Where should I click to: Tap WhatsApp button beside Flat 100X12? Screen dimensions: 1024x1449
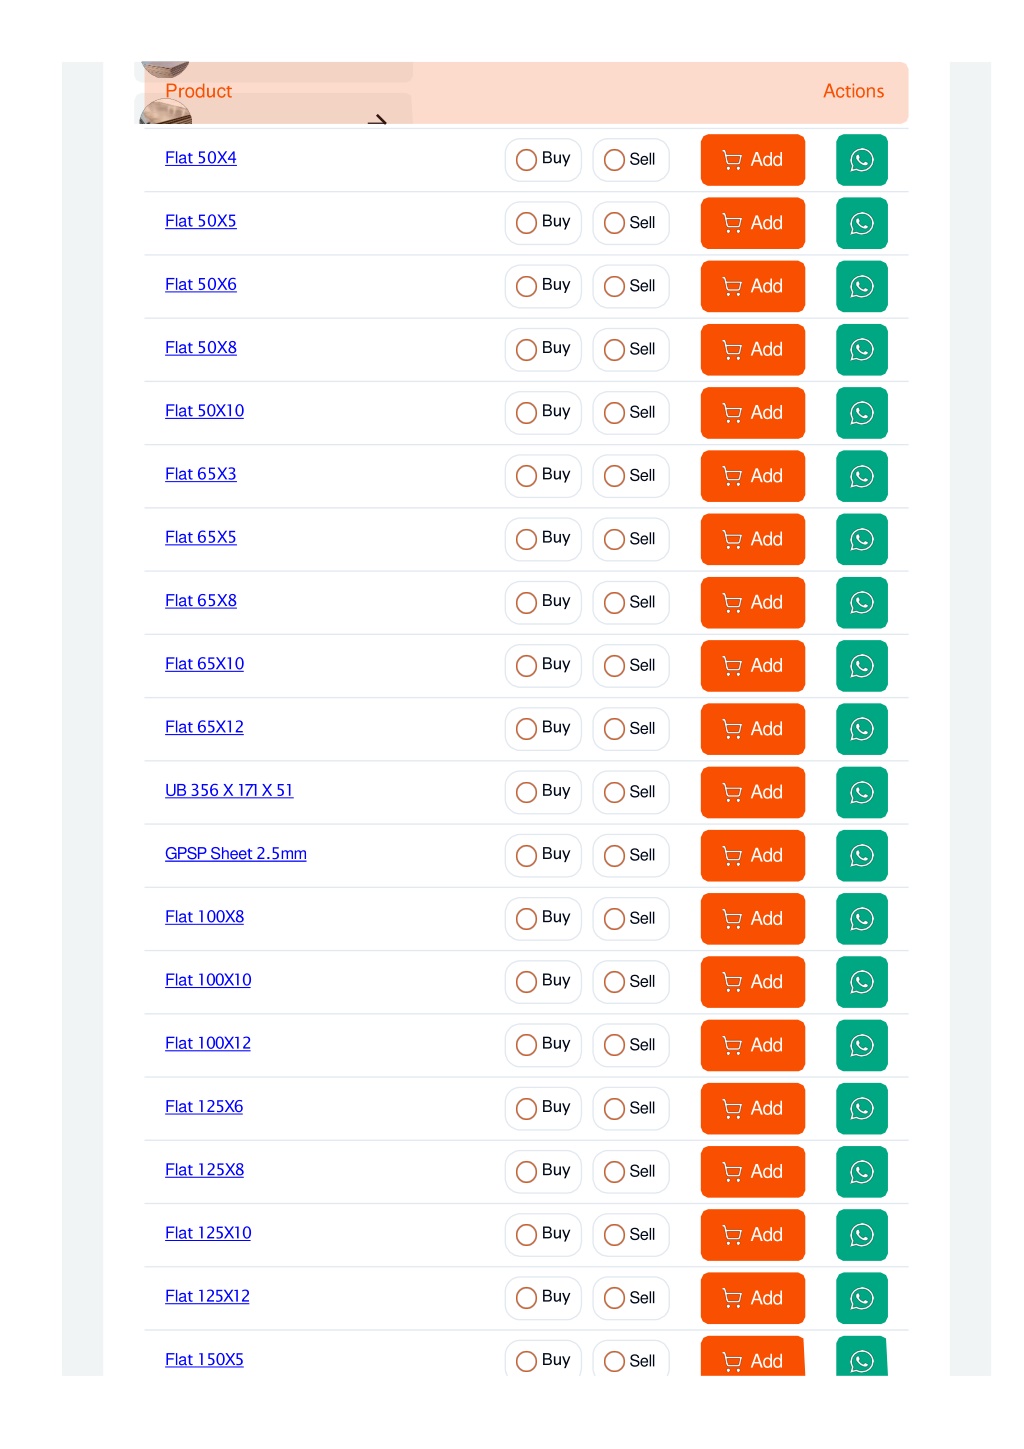click(x=861, y=1045)
